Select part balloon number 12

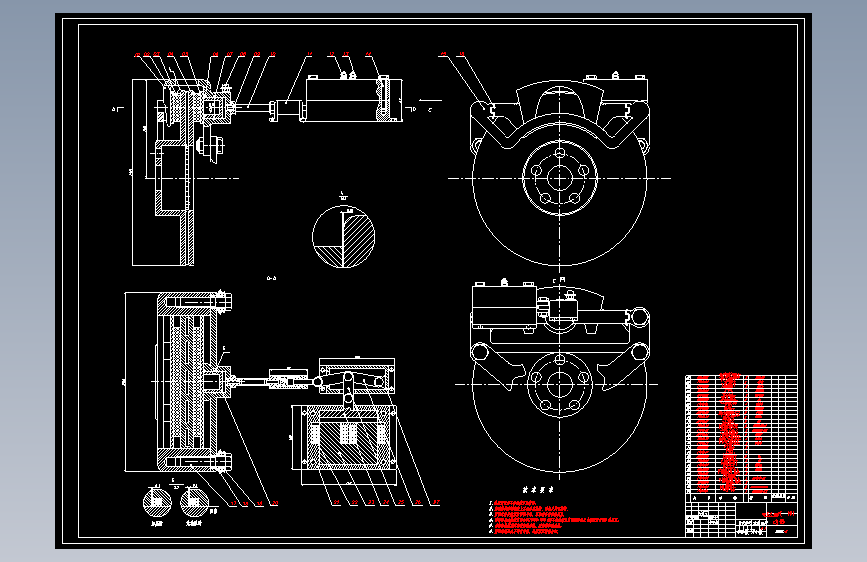(x=332, y=54)
